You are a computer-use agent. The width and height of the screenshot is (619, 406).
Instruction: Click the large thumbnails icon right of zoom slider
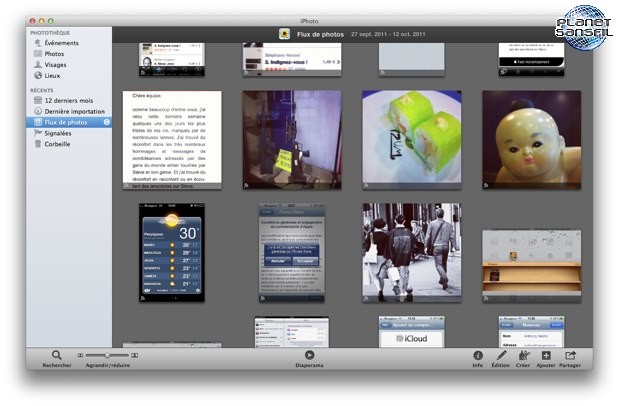pyautogui.click(x=135, y=355)
